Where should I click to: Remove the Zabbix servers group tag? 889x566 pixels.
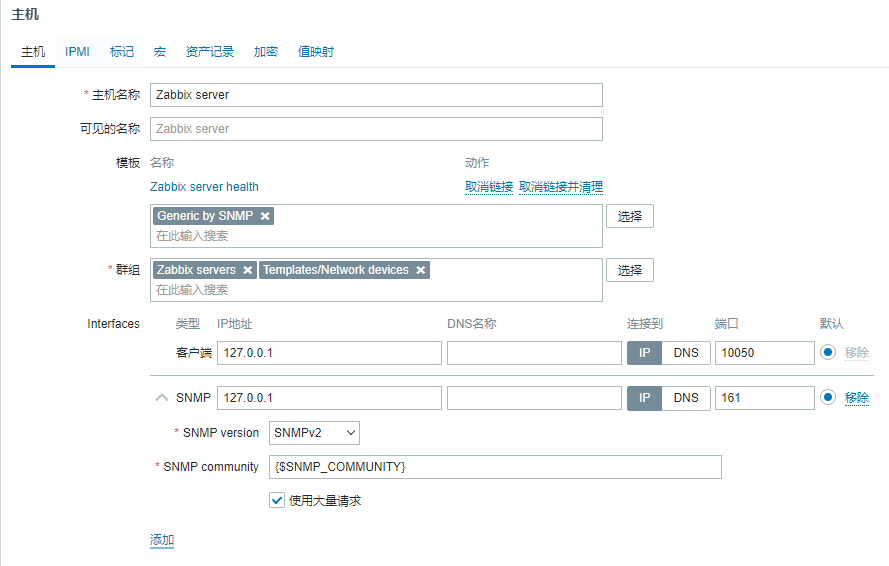248,270
